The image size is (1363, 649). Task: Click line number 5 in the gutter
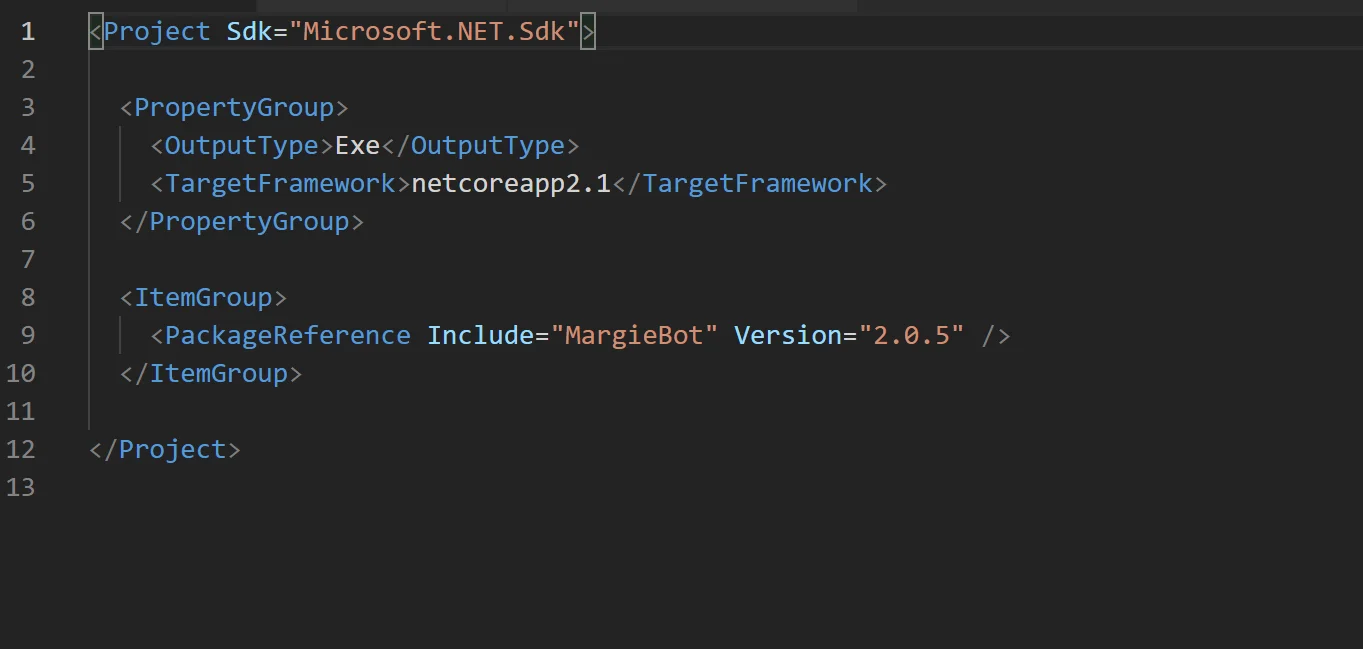click(x=27, y=184)
